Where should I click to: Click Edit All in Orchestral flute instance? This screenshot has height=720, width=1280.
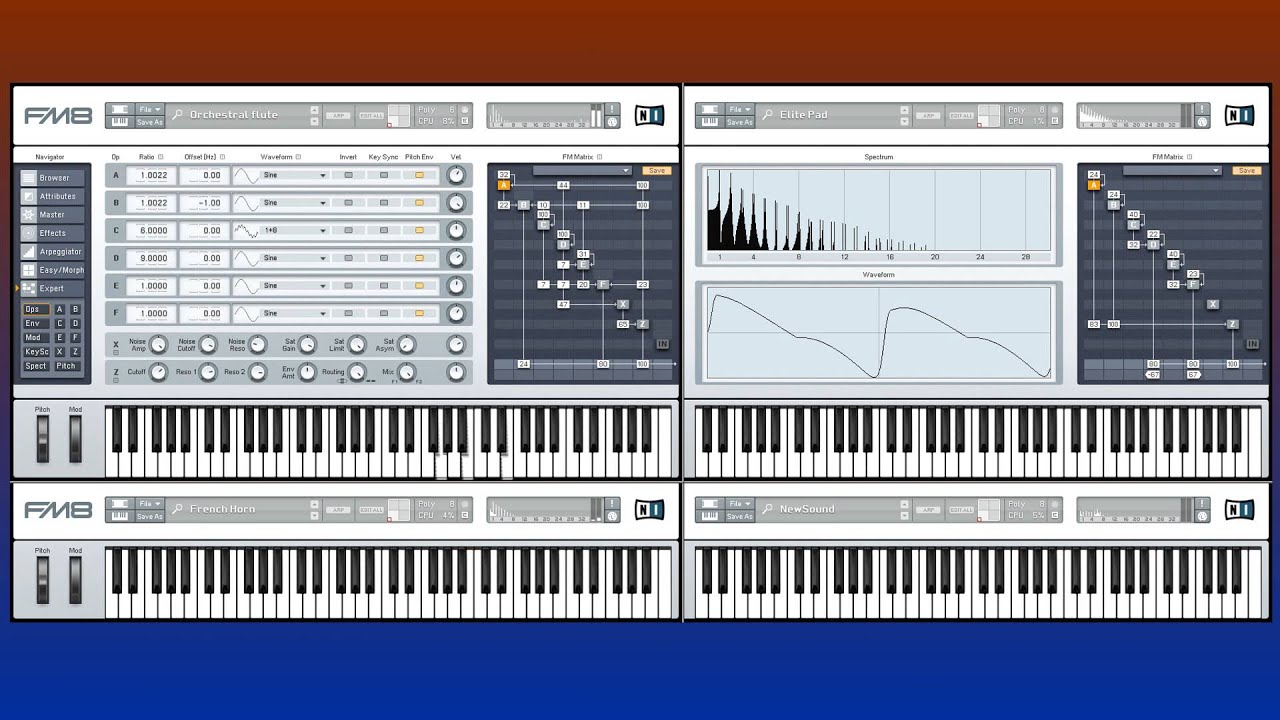371,116
